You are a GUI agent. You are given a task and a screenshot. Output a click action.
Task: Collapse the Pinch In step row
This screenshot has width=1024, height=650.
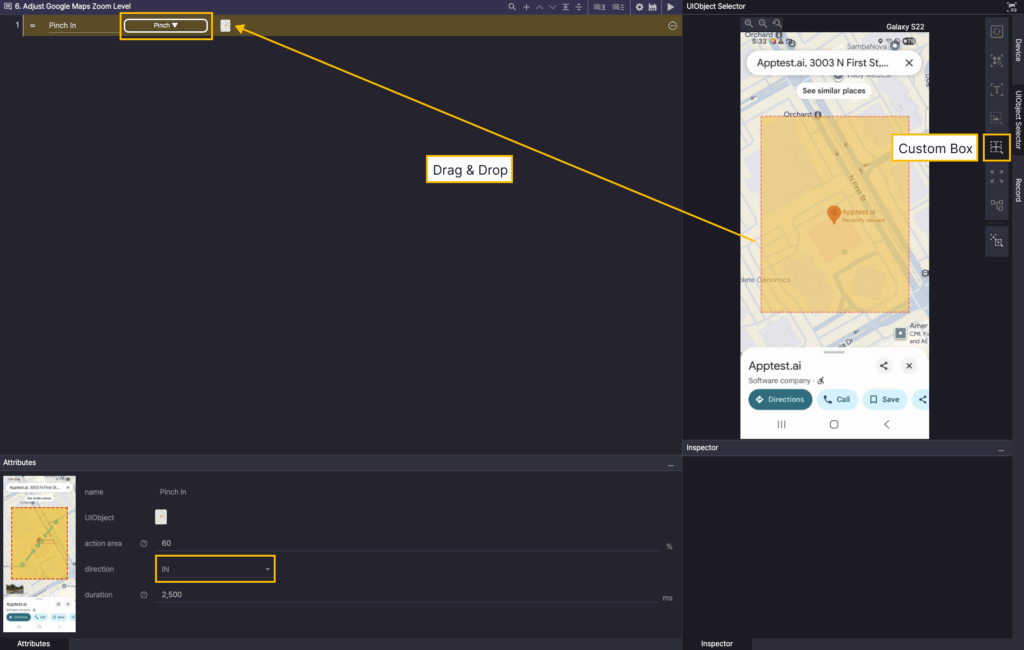pos(672,25)
